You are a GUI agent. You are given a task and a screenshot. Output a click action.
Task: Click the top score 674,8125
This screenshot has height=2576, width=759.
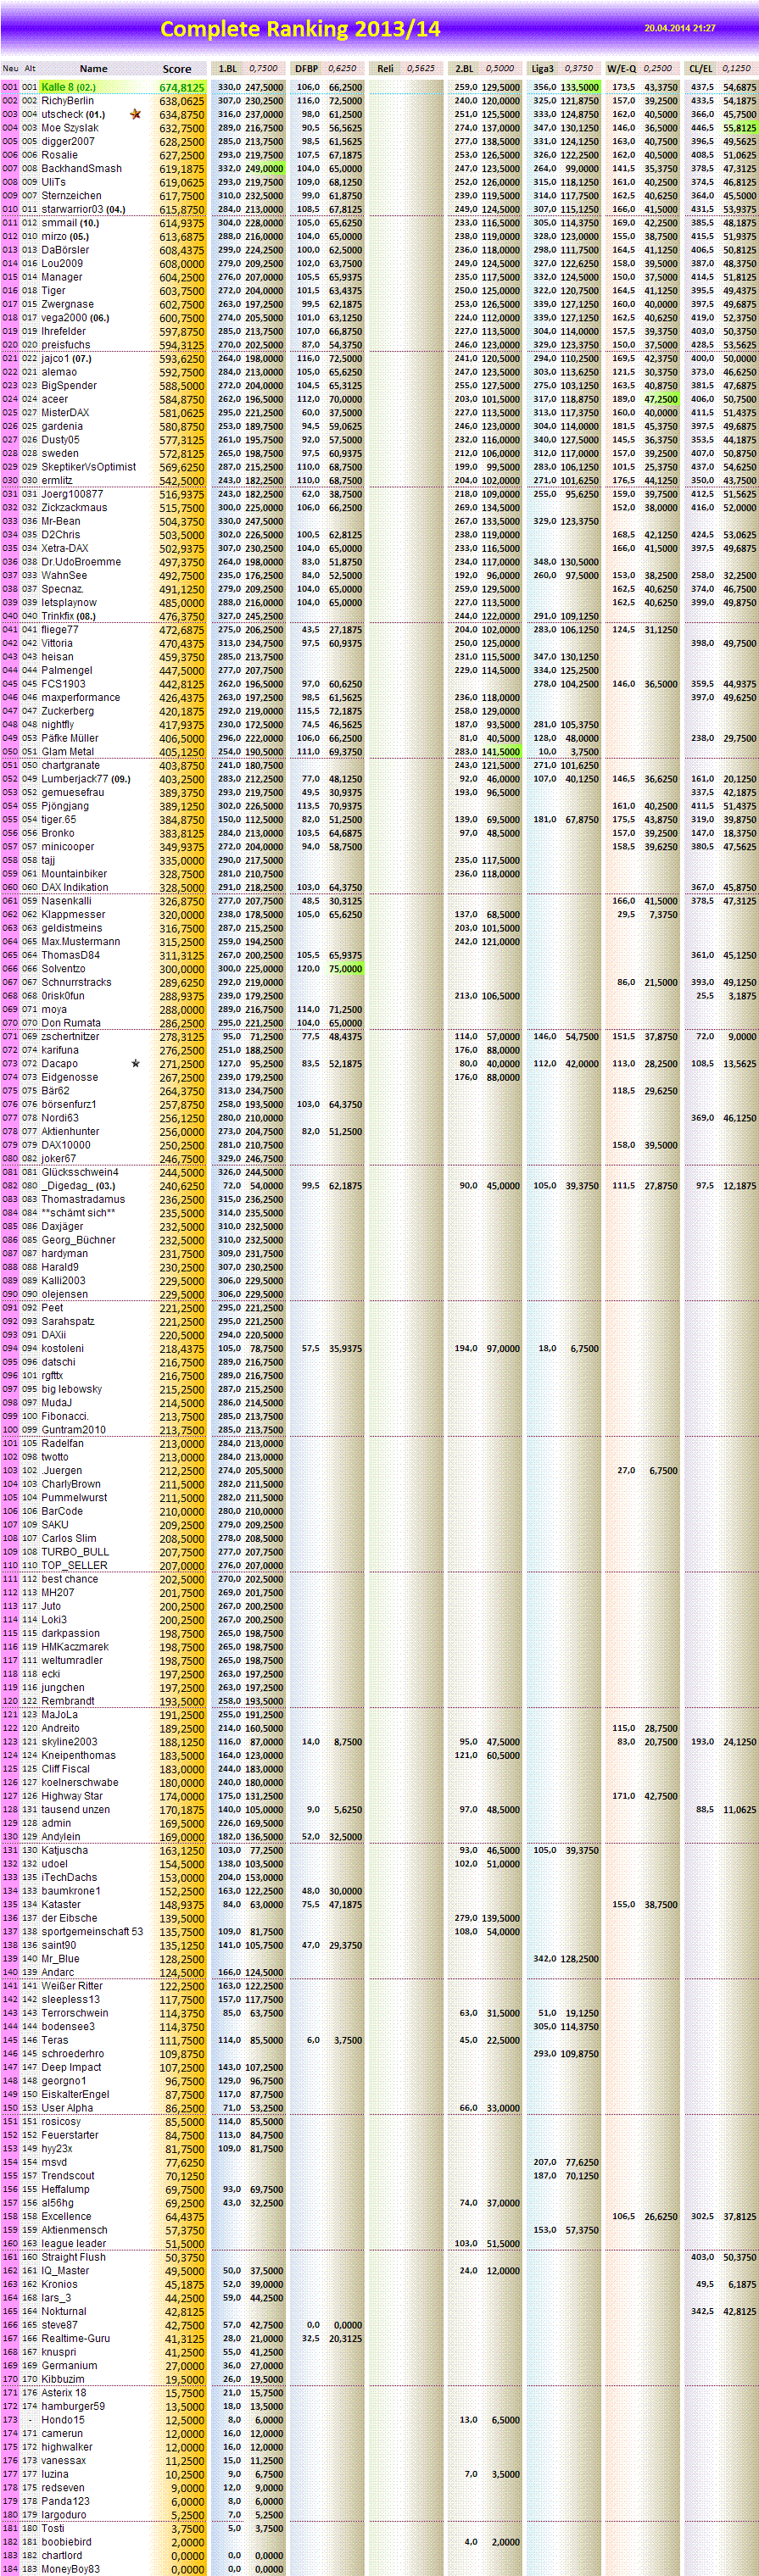click(182, 88)
